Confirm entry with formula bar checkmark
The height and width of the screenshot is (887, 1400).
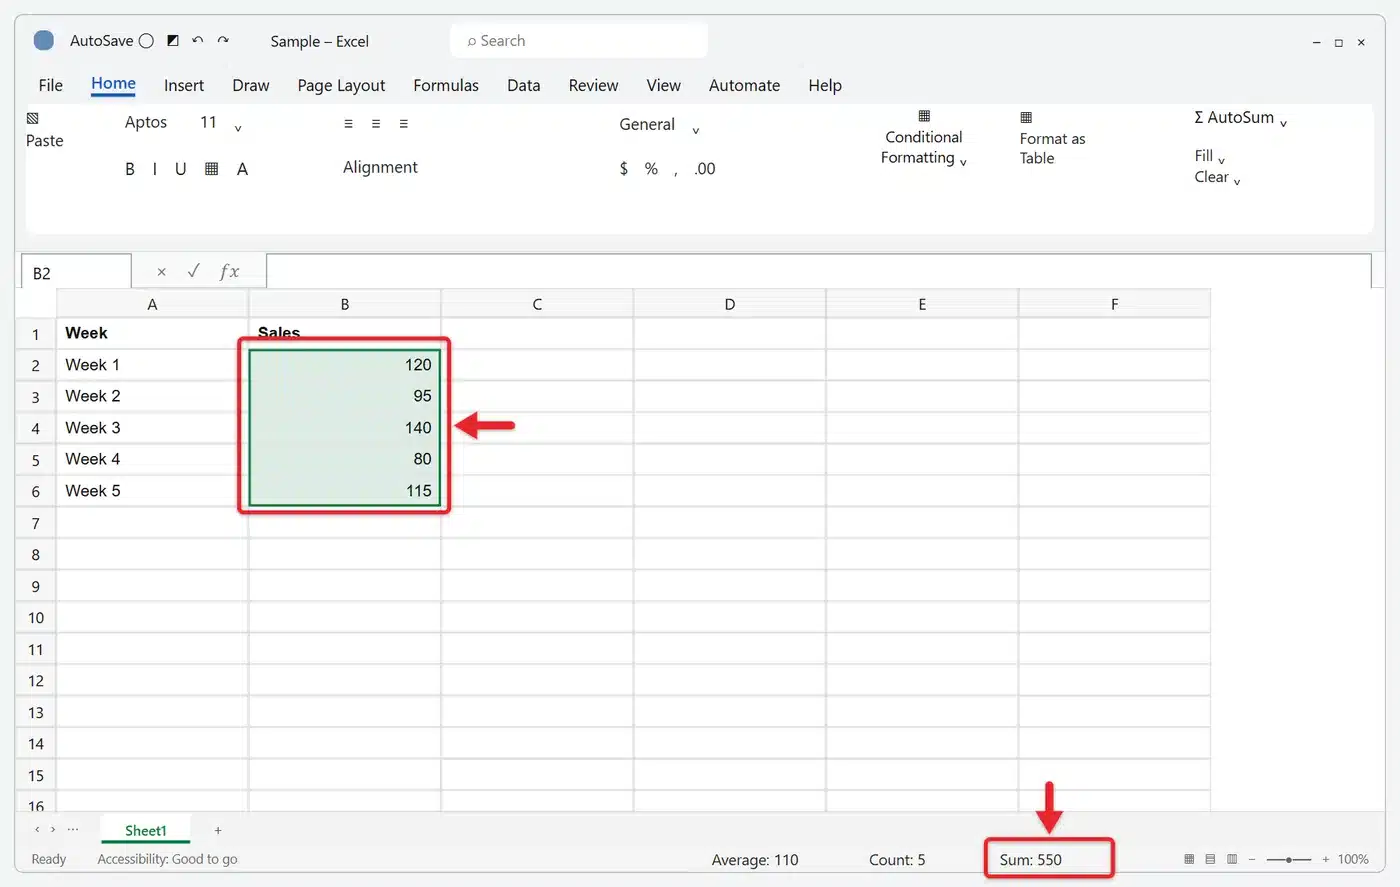tap(194, 271)
